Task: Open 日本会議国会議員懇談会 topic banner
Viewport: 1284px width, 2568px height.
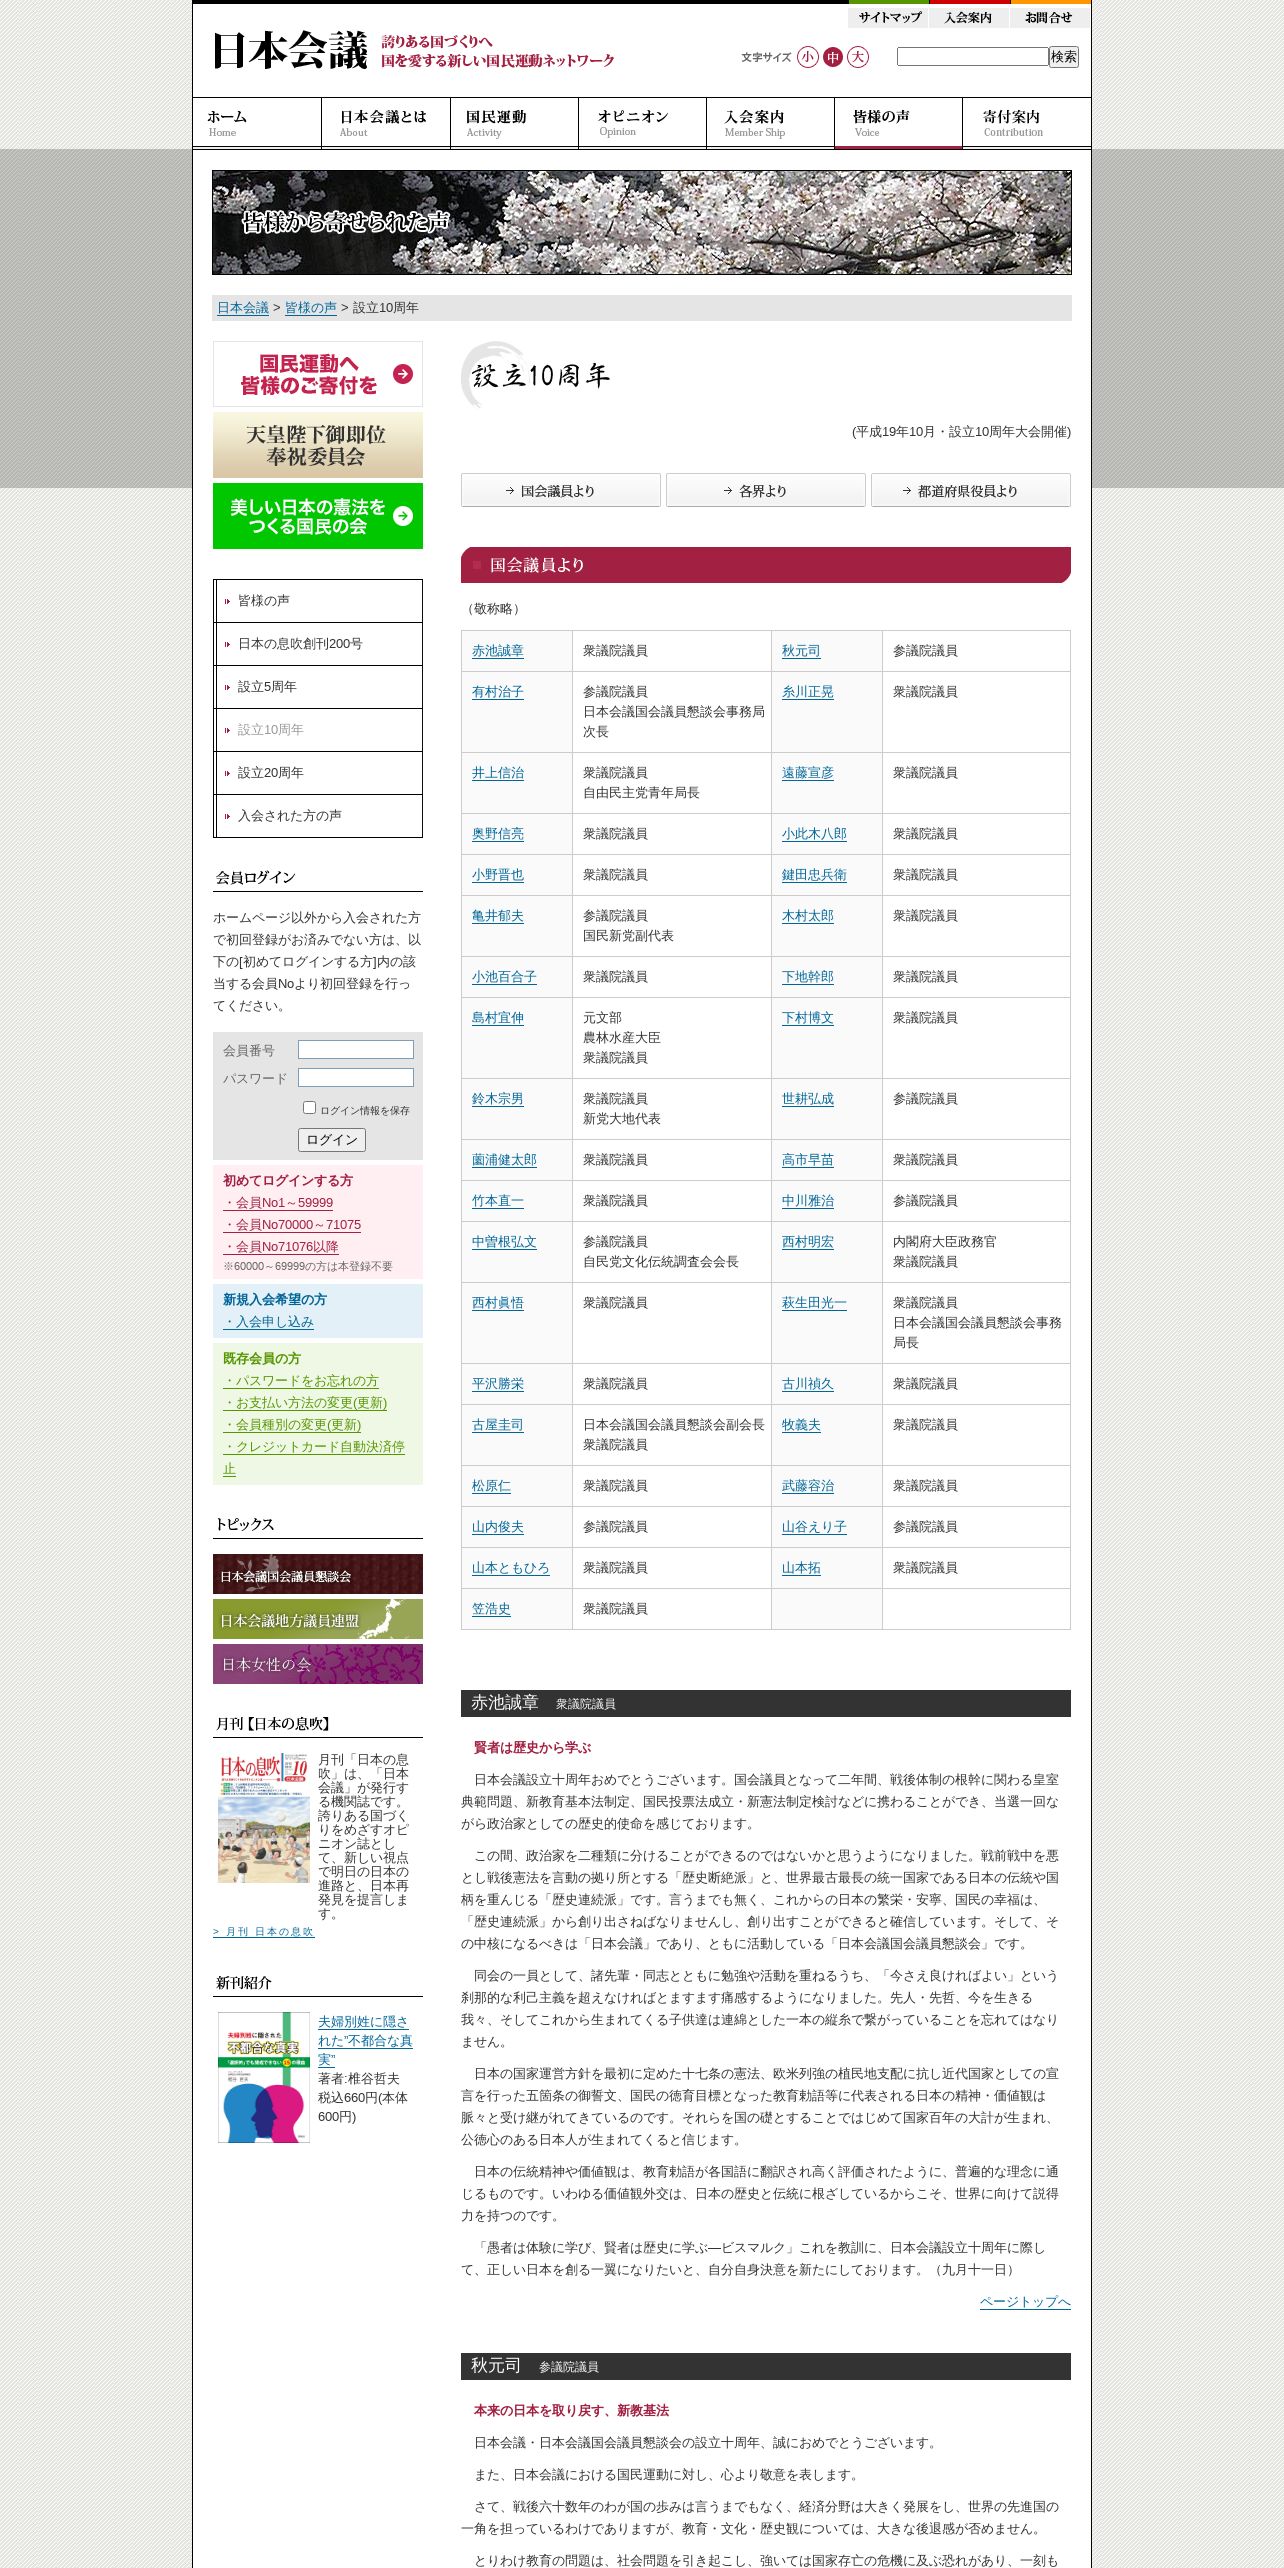Action: [318, 1574]
